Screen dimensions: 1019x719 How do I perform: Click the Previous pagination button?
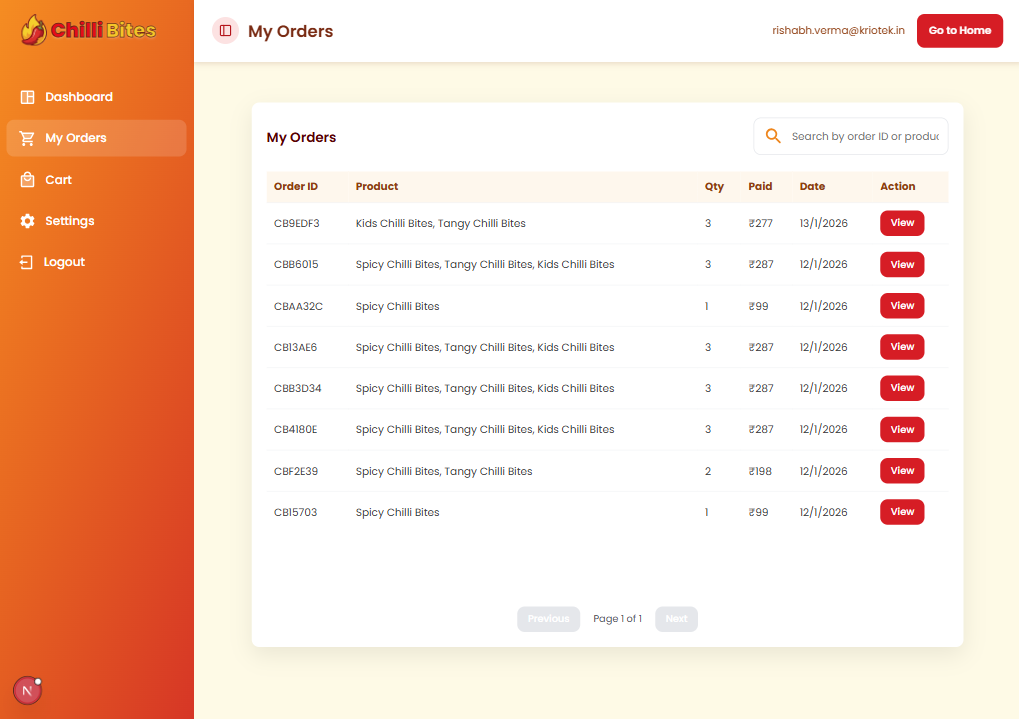(548, 619)
